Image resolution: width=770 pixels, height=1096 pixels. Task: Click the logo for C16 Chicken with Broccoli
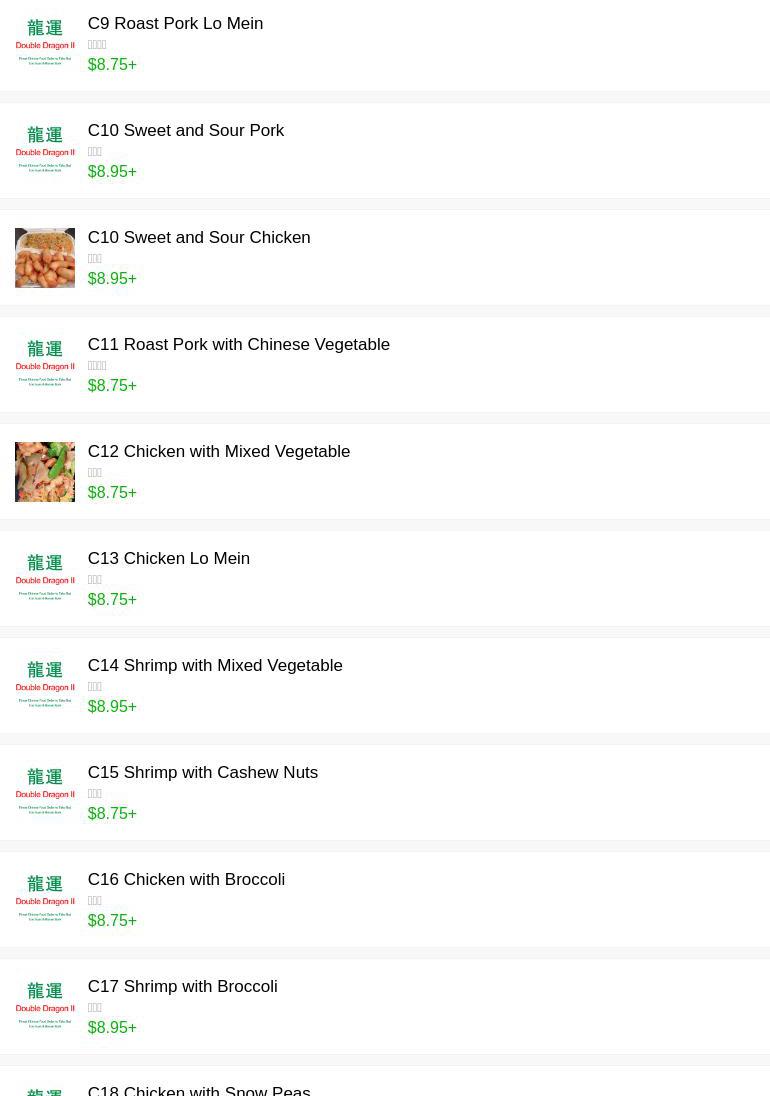click(x=45, y=900)
